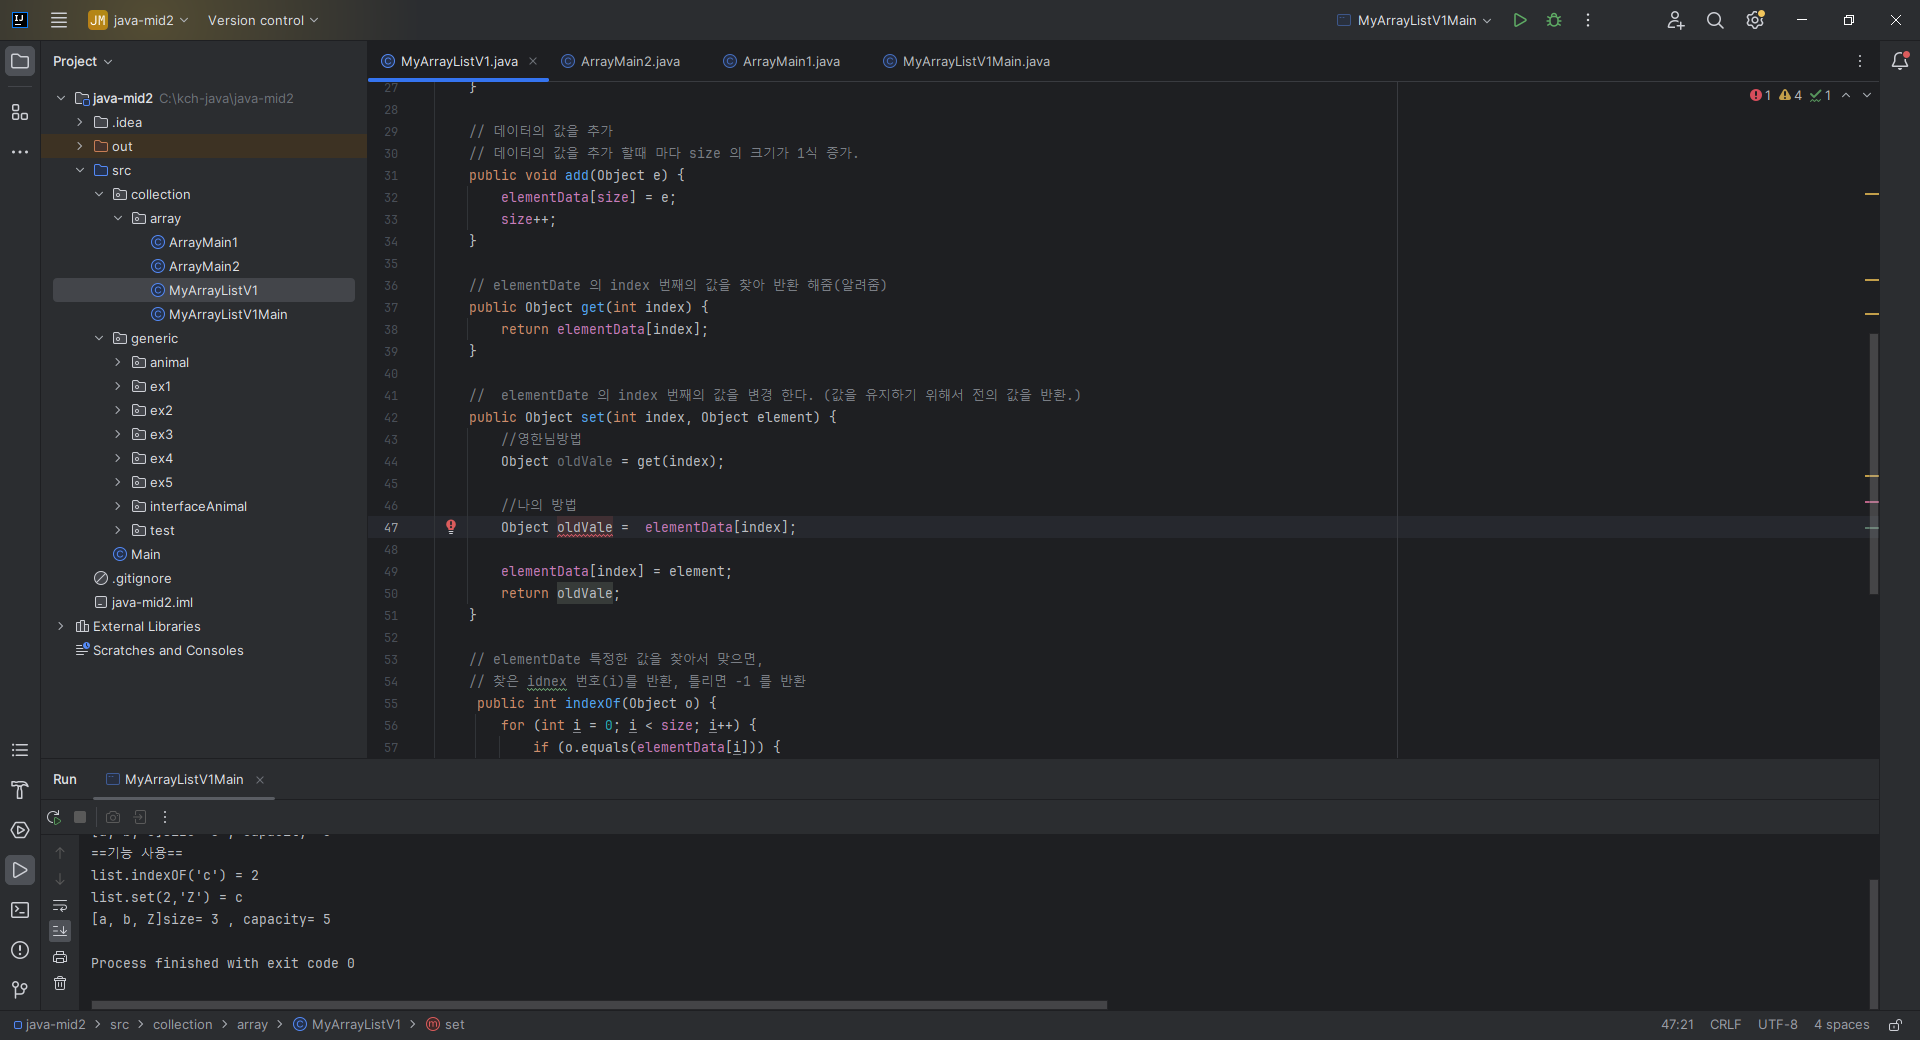Expand the animal package
This screenshot has height=1040, width=1920.
tap(118, 362)
